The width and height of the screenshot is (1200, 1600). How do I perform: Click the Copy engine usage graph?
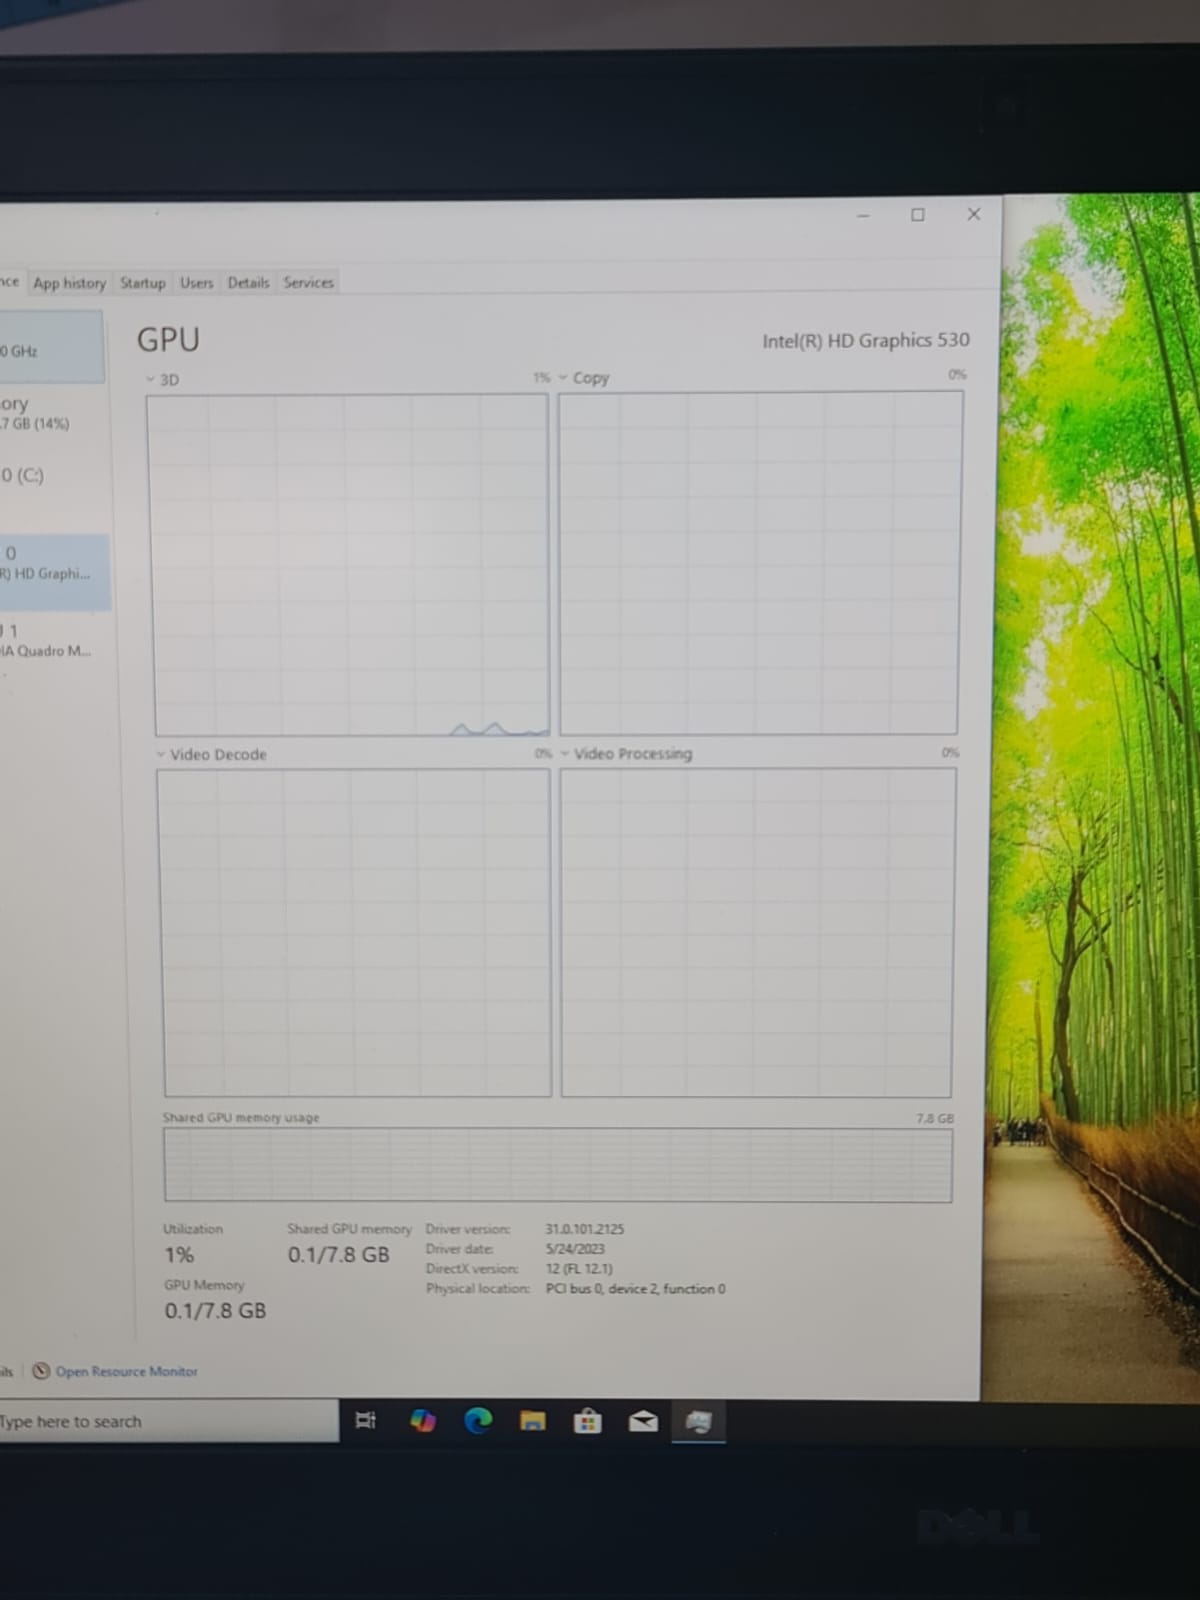click(760, 563)
